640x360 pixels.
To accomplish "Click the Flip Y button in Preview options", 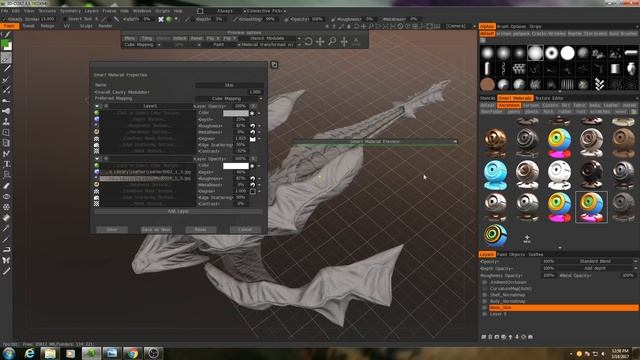I will point(229,38).
